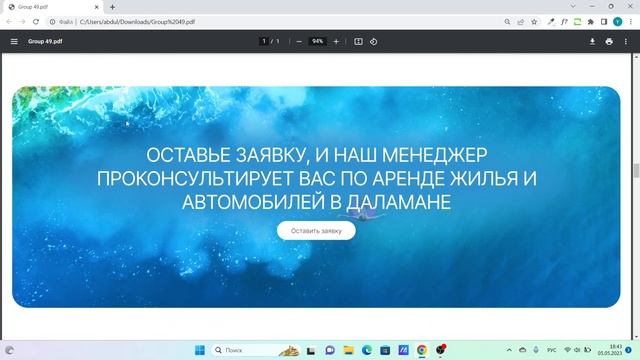Launch Microsoft Edge from taskbar
This screenshot has width=640, height=360.
[x=367, y=350]
